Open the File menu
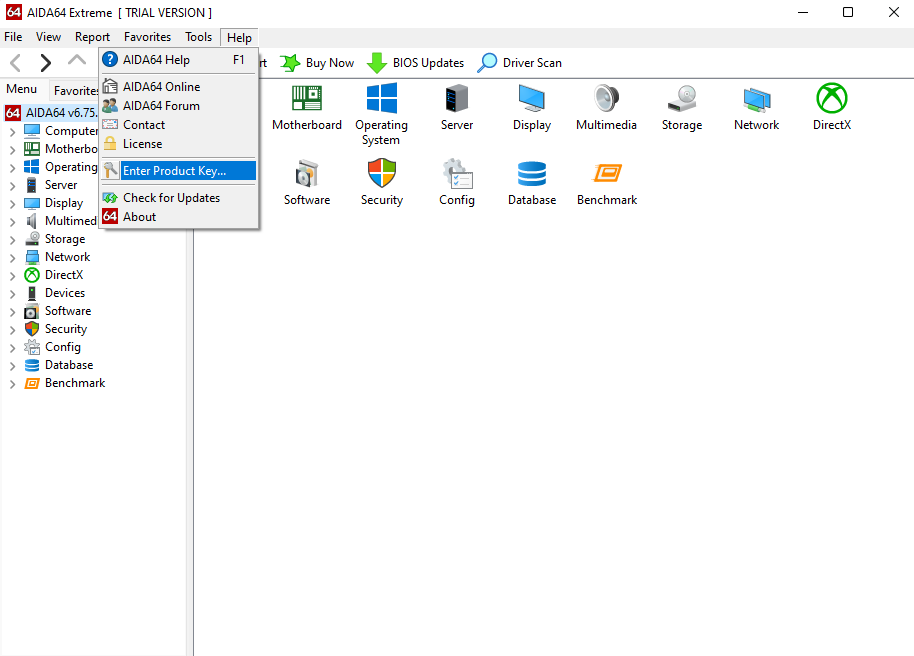Screen dimensions: 914x656 [13, 37]
